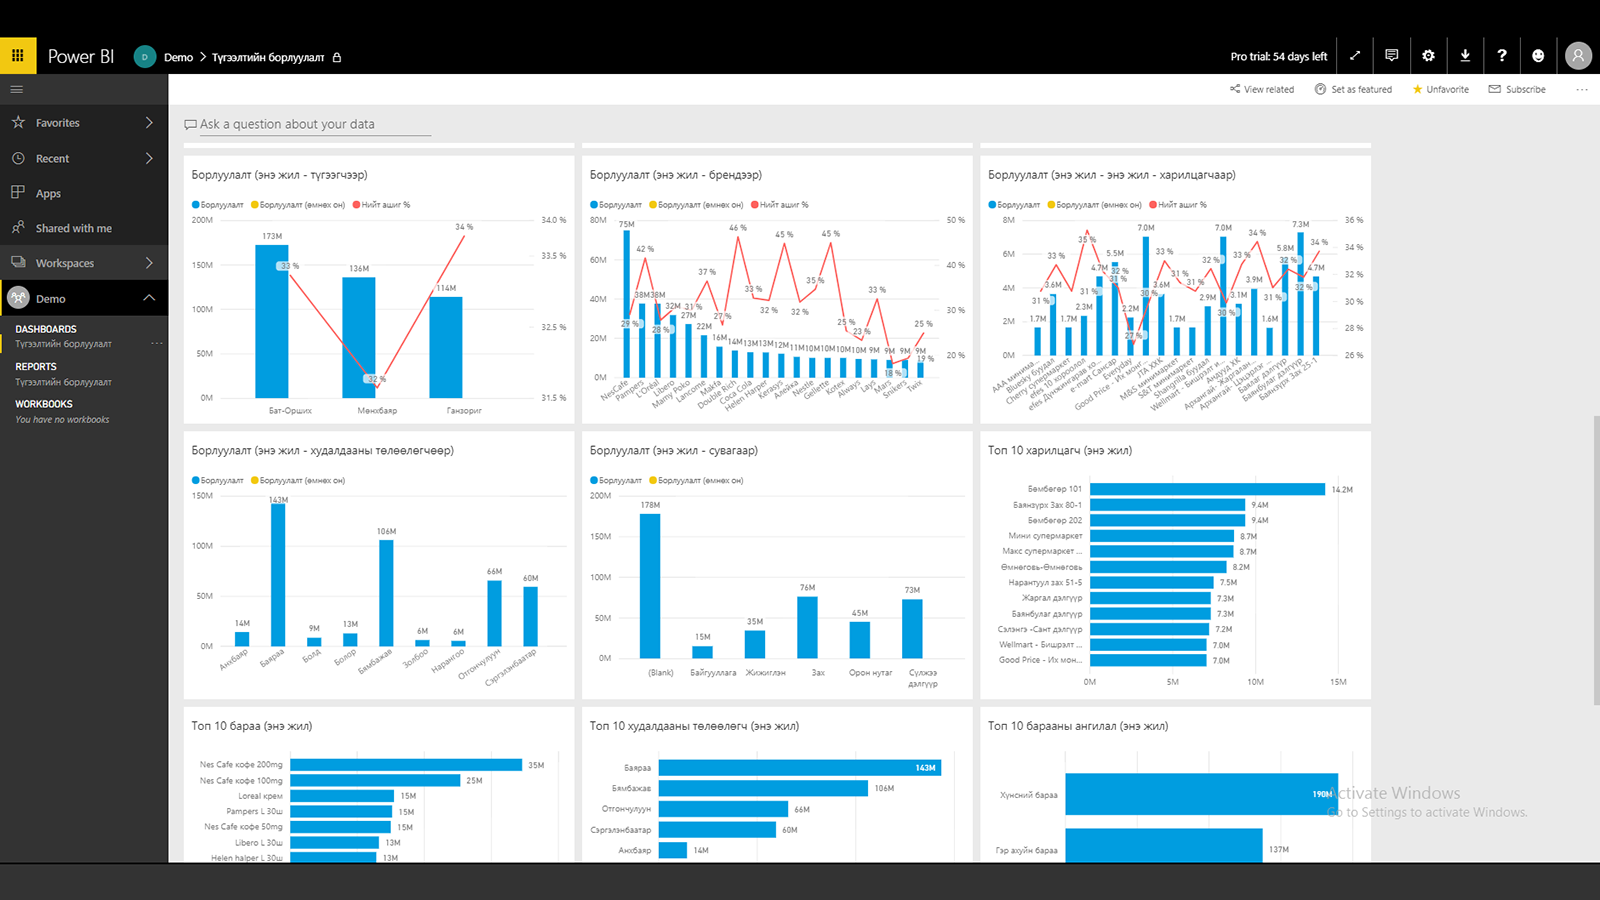Click Subscribe button

point(1517,89)
